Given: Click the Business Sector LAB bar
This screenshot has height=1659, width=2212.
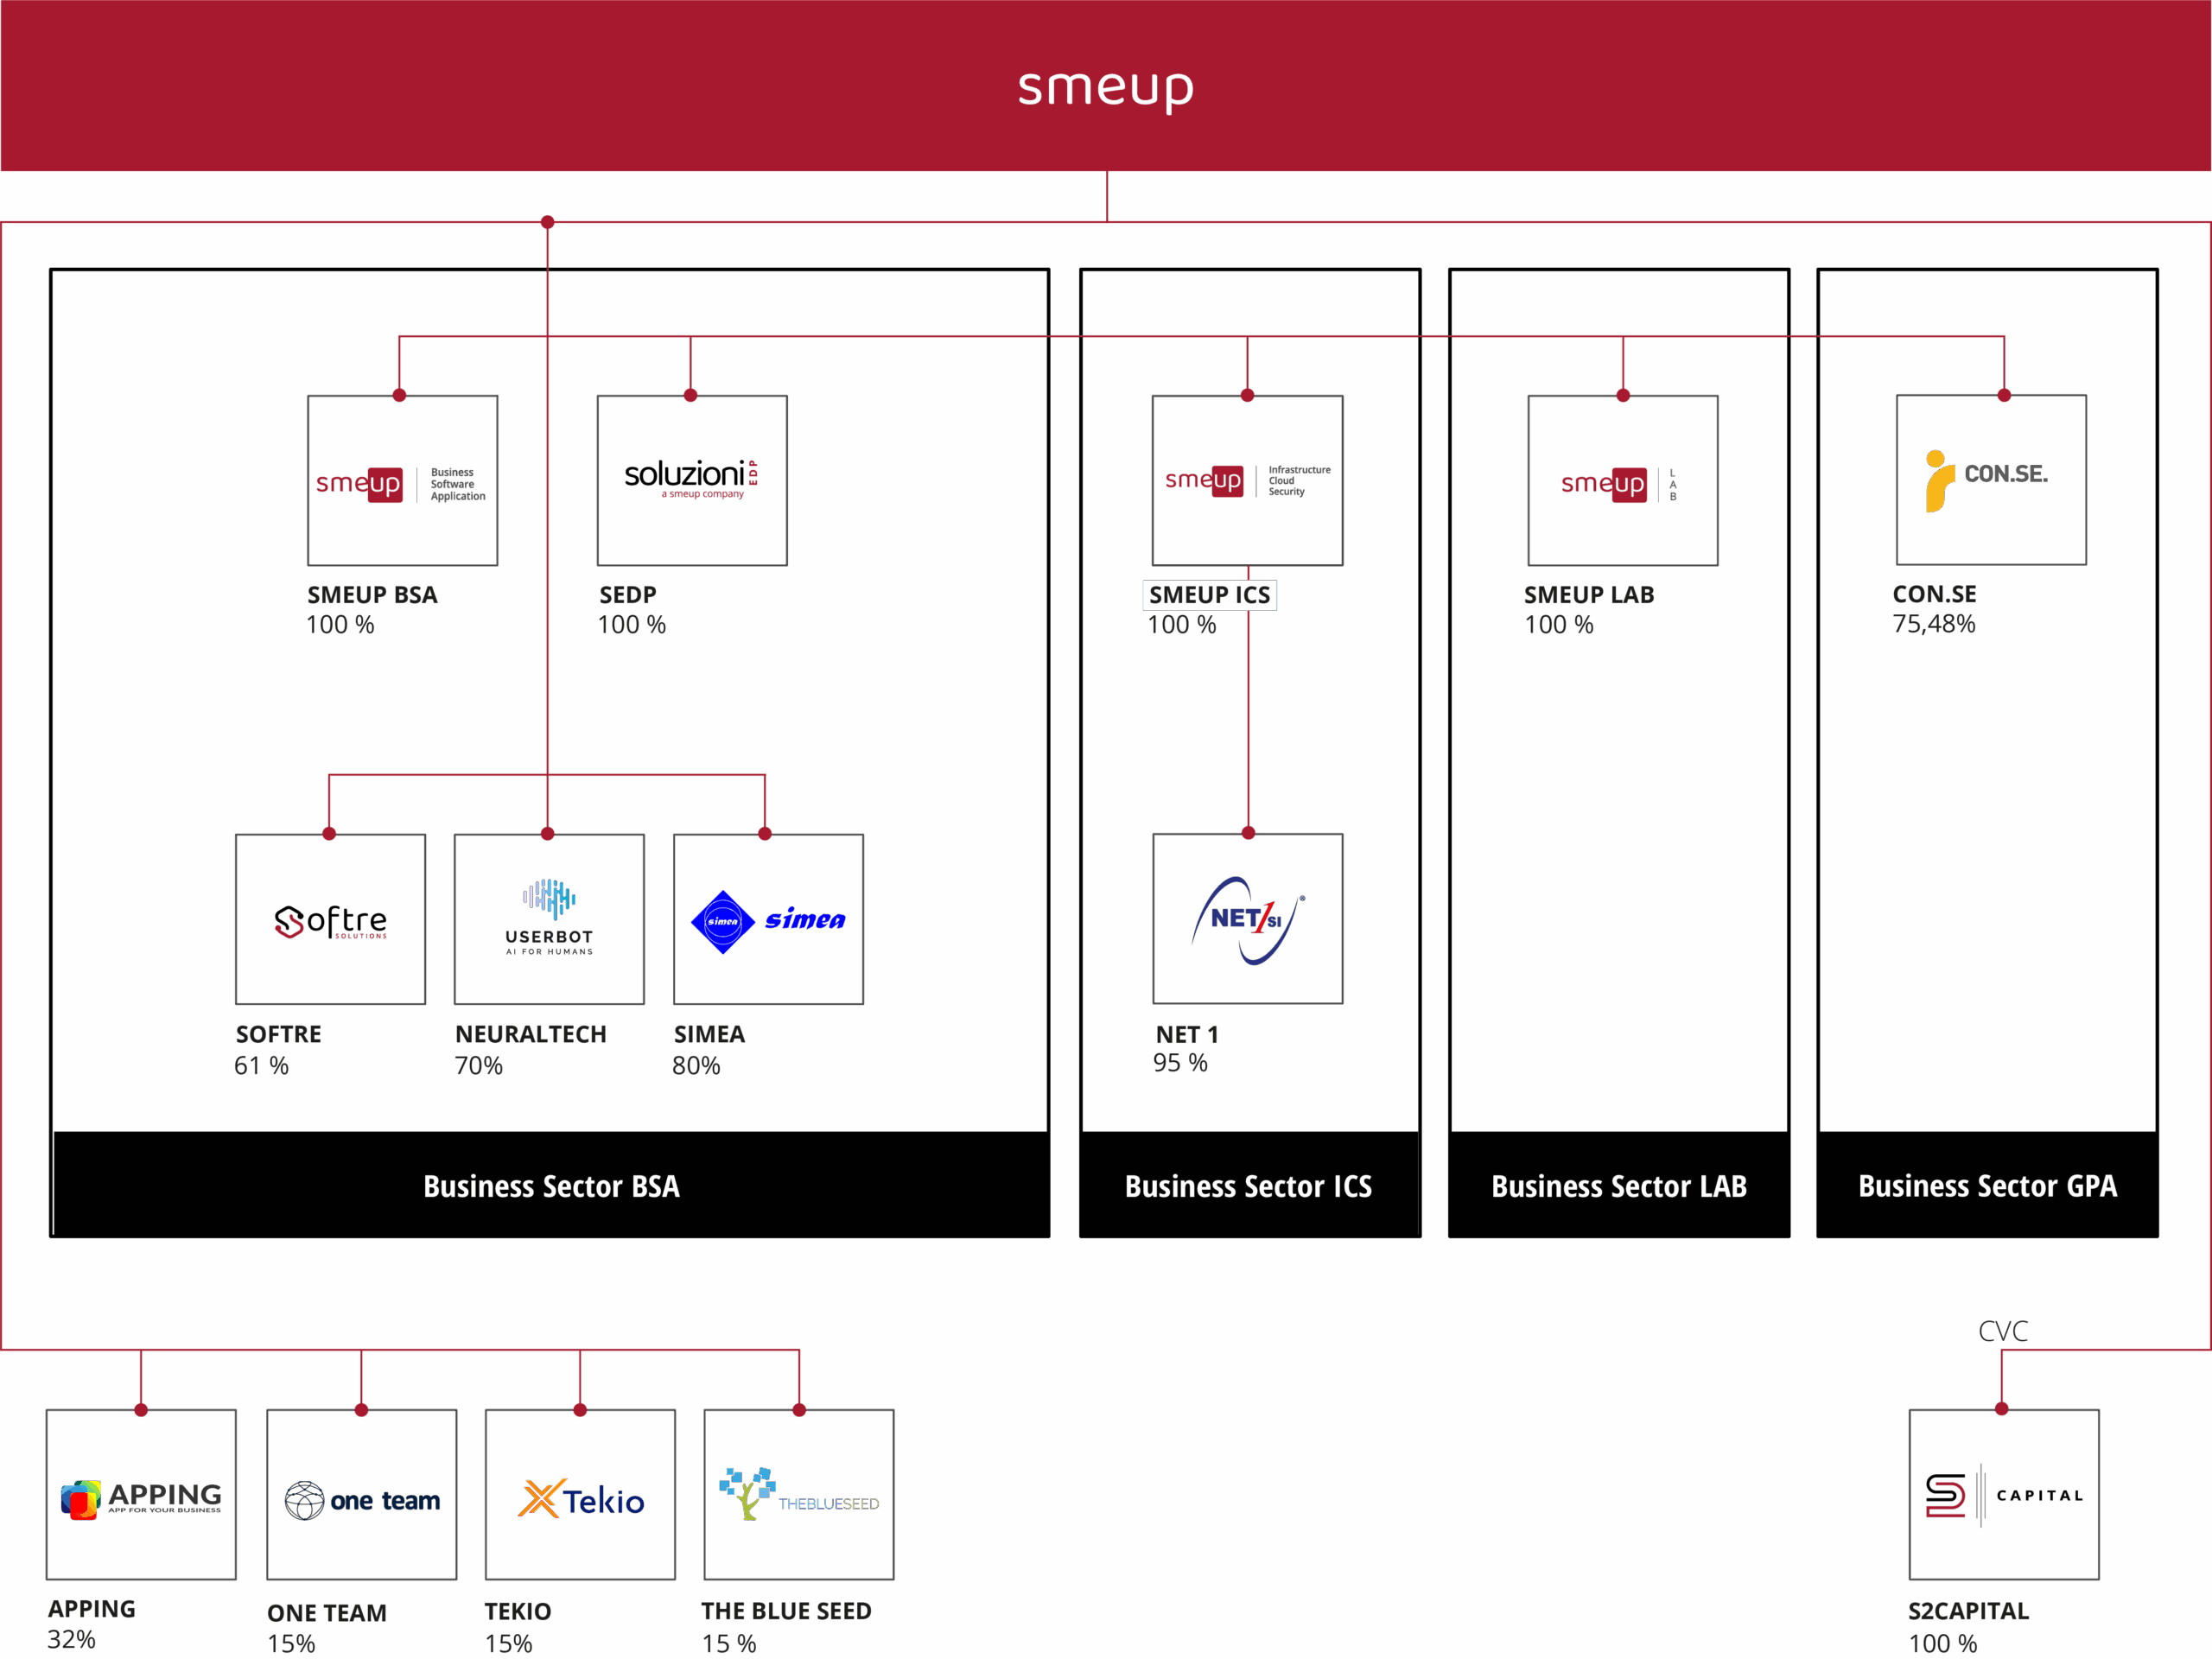Looking at the screenshot, I should (1618, 1186).
